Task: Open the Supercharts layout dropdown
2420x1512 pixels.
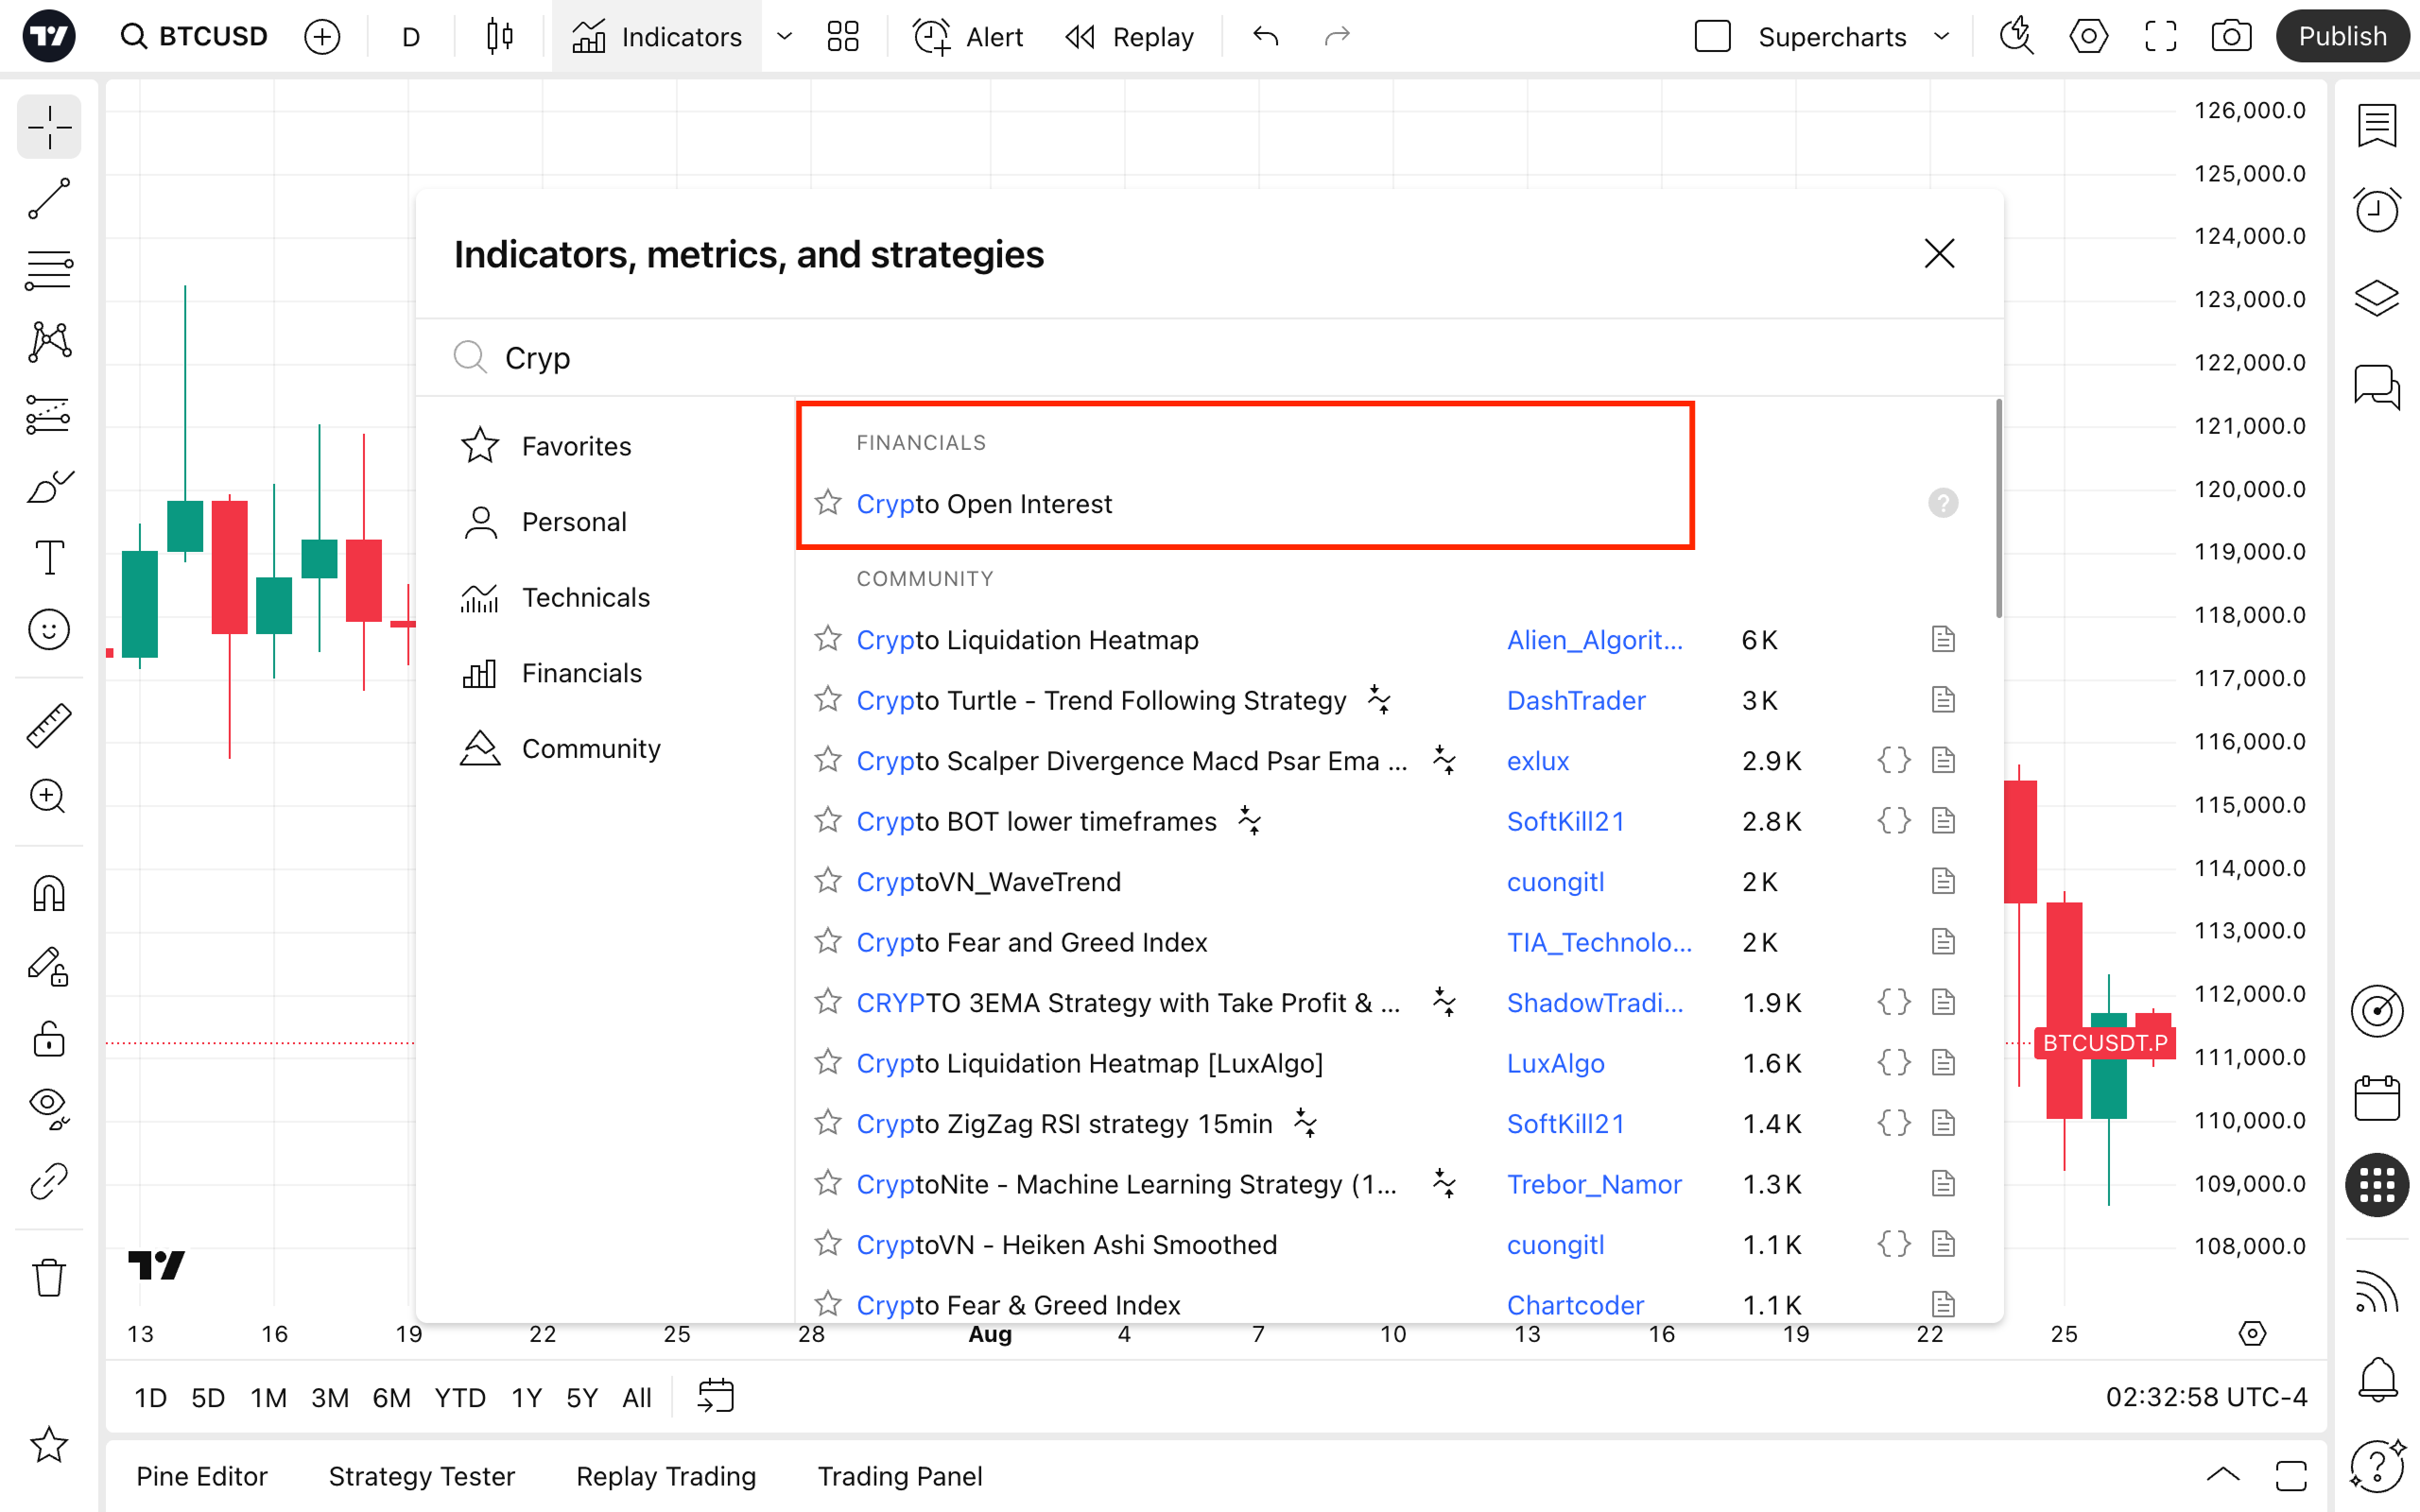Action: point(1941,37)
